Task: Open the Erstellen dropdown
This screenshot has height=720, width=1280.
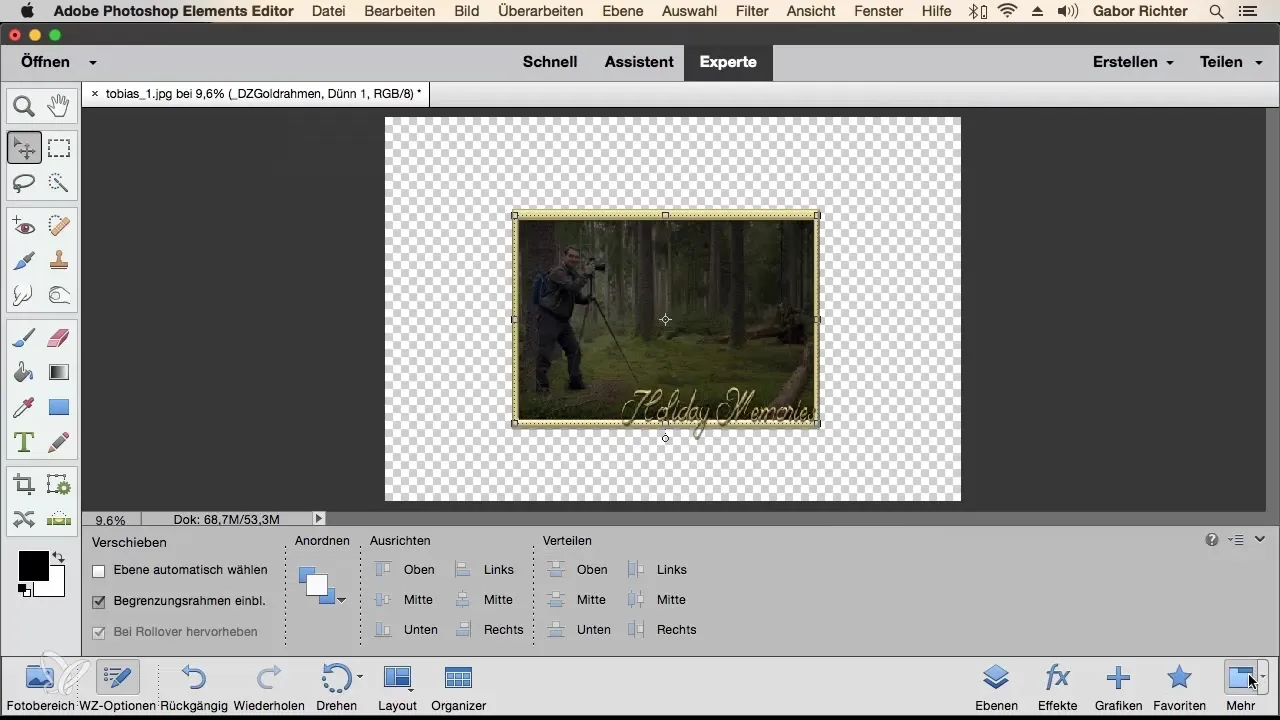Action: (1133, 62)
